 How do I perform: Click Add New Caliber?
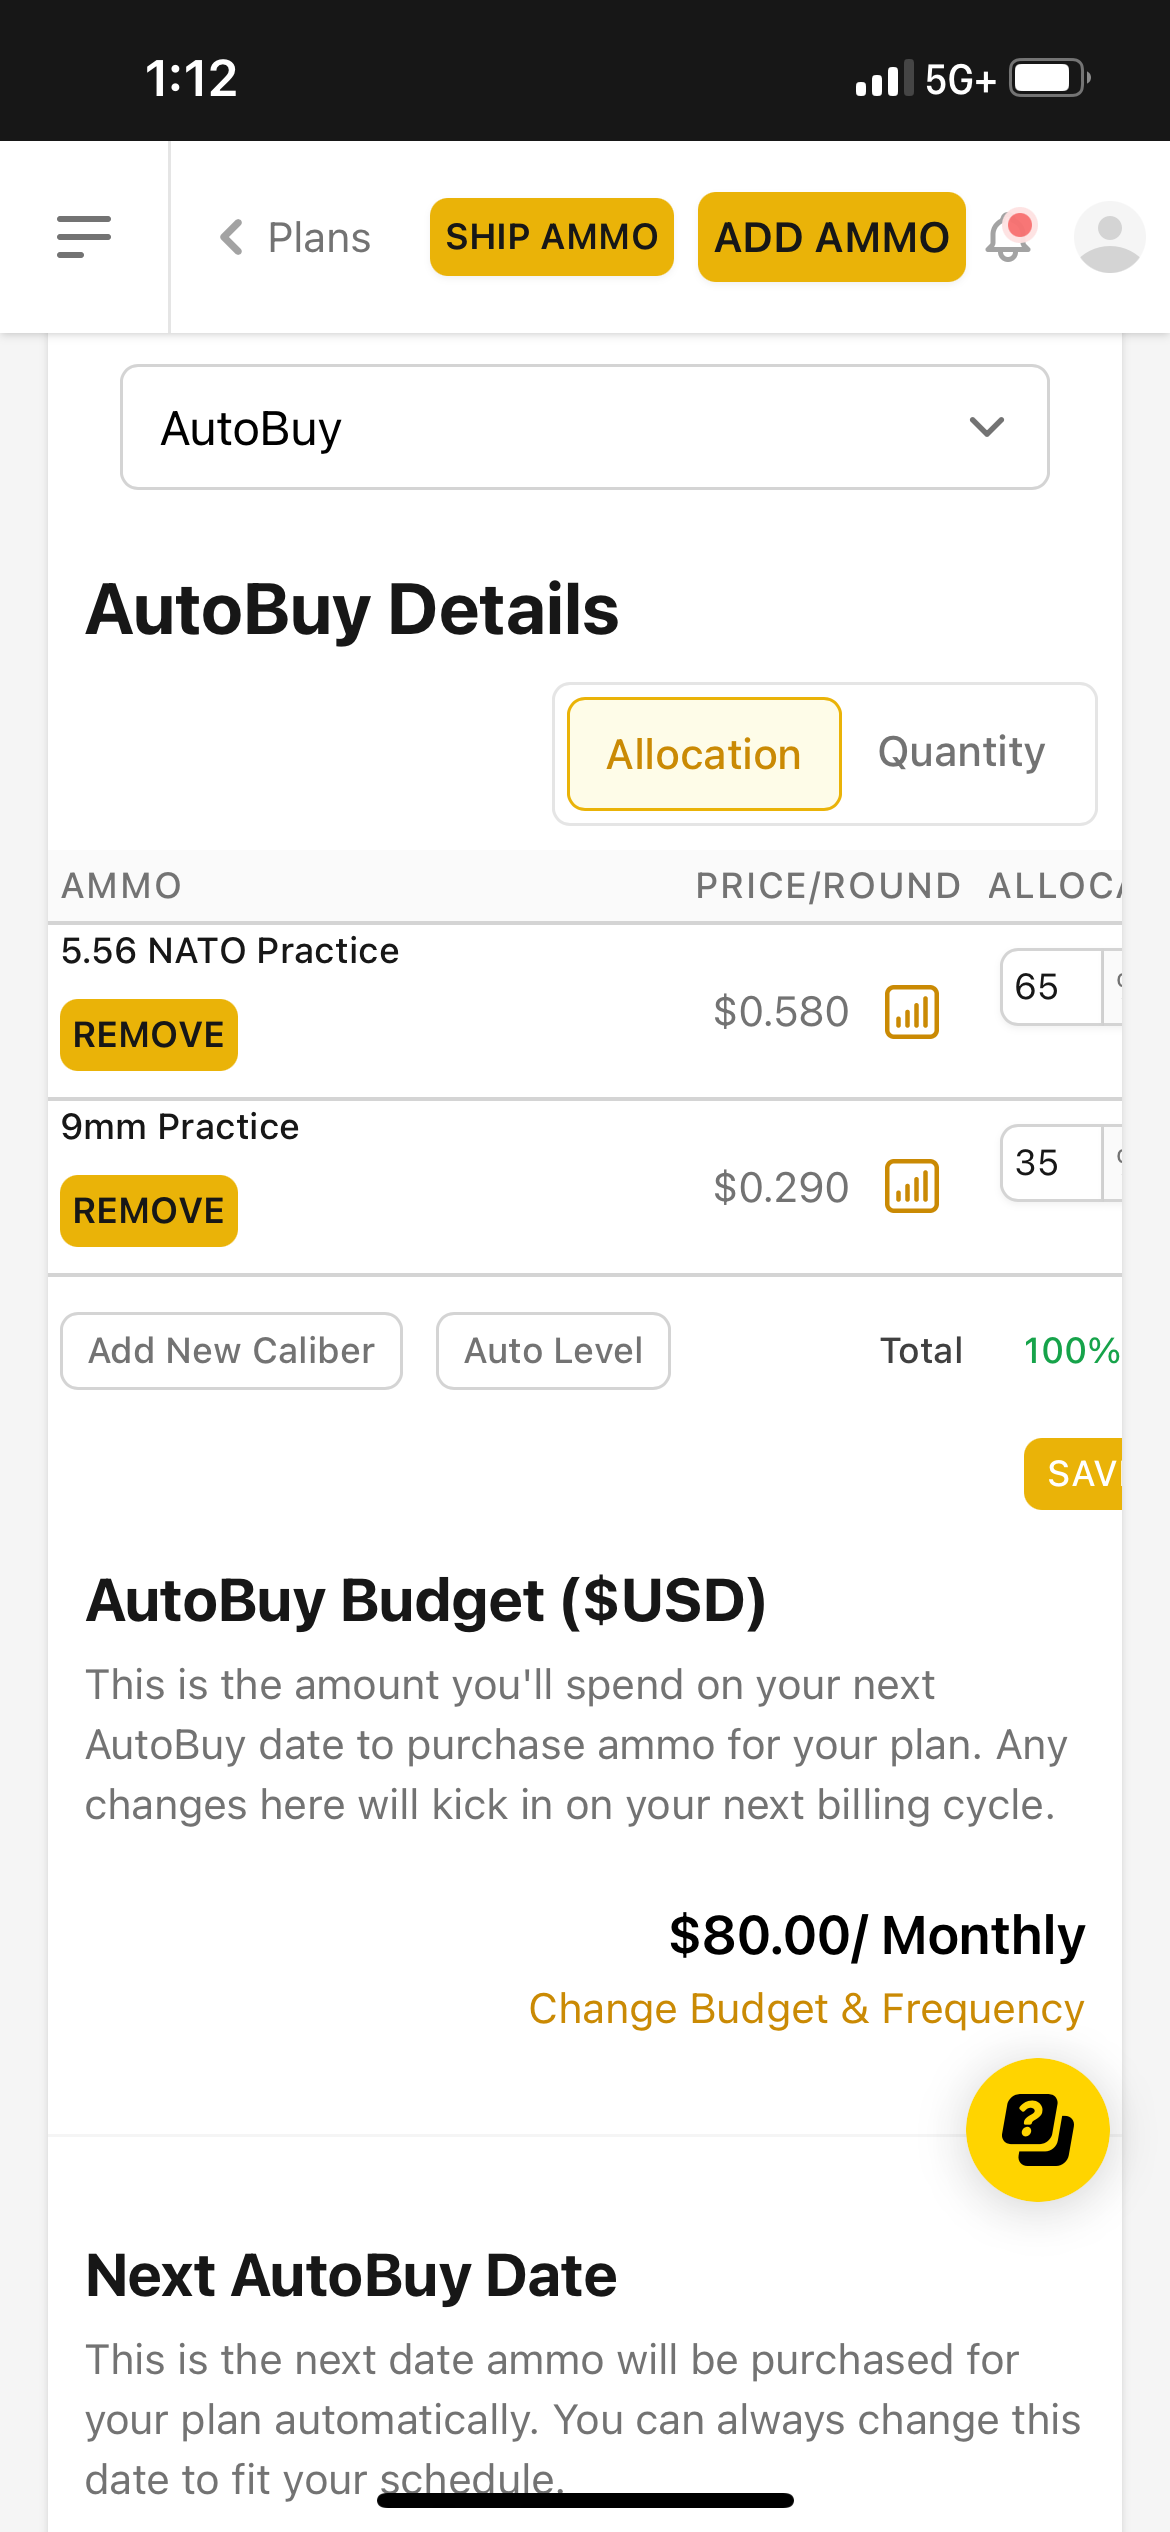(232, 1351)
